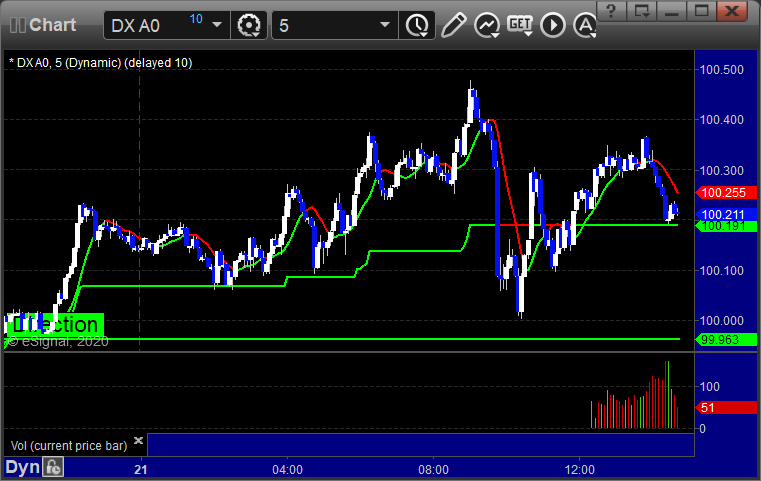Click the 100.000 price axis label

pos(721,320)
